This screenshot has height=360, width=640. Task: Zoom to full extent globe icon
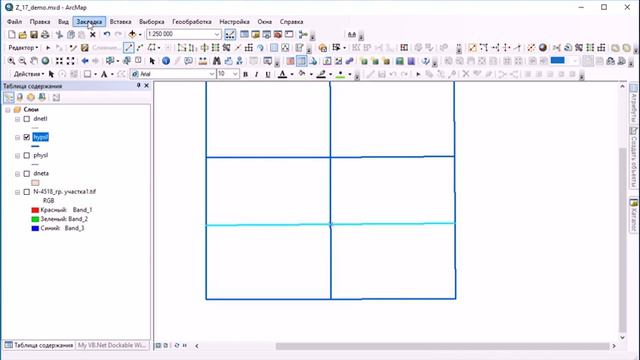(x=45, y=61)
